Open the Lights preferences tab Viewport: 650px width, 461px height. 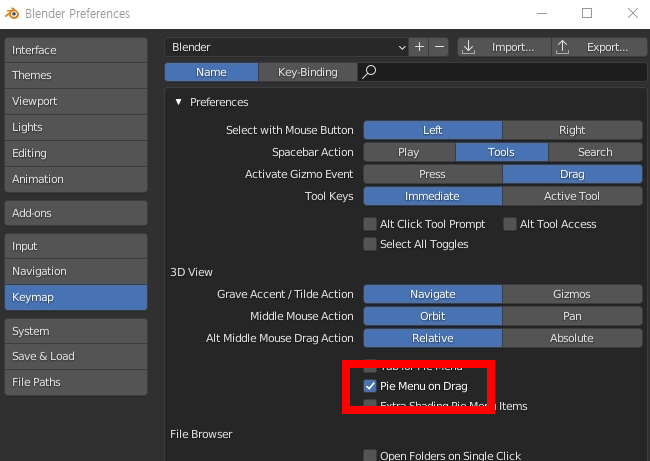pos(76,127)
